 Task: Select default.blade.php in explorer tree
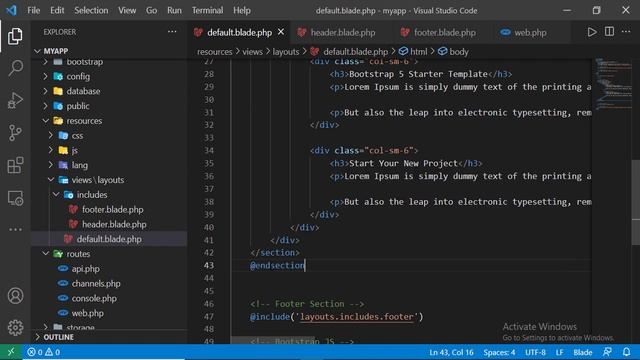pos(109,239)
